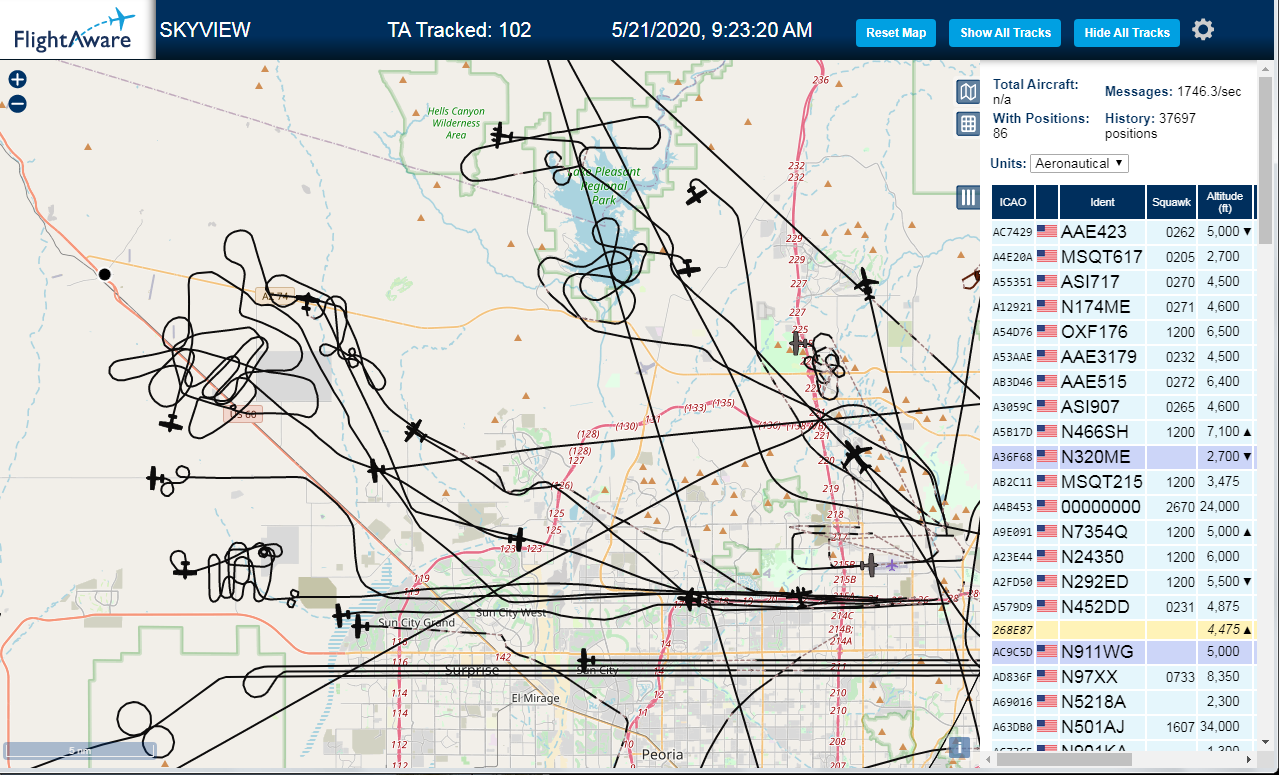Select the gray aircraft icon near 215B
Image resolution: width=1279 pixels, height=775 pixels.
tap(871, 566)
